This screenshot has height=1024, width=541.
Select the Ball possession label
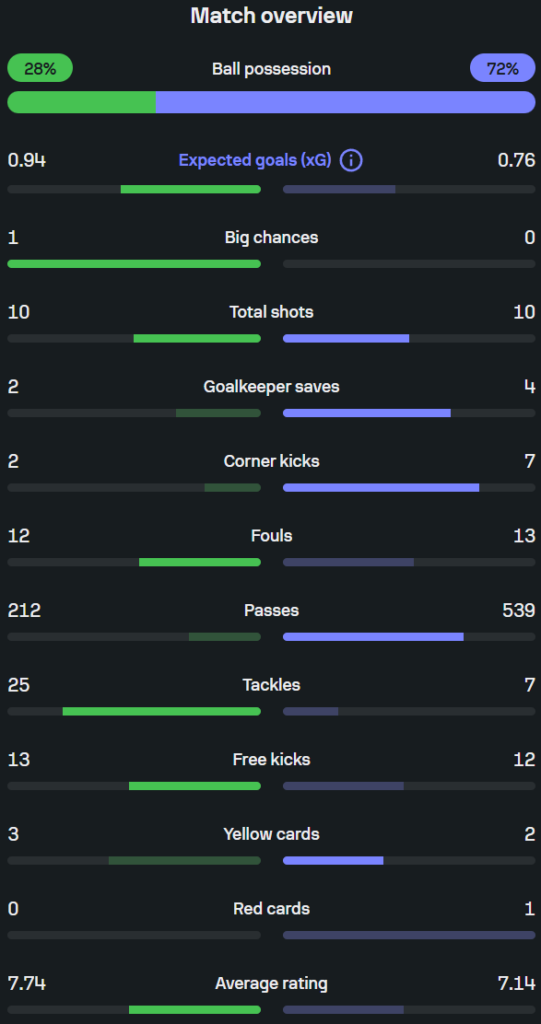coord(271,69)
